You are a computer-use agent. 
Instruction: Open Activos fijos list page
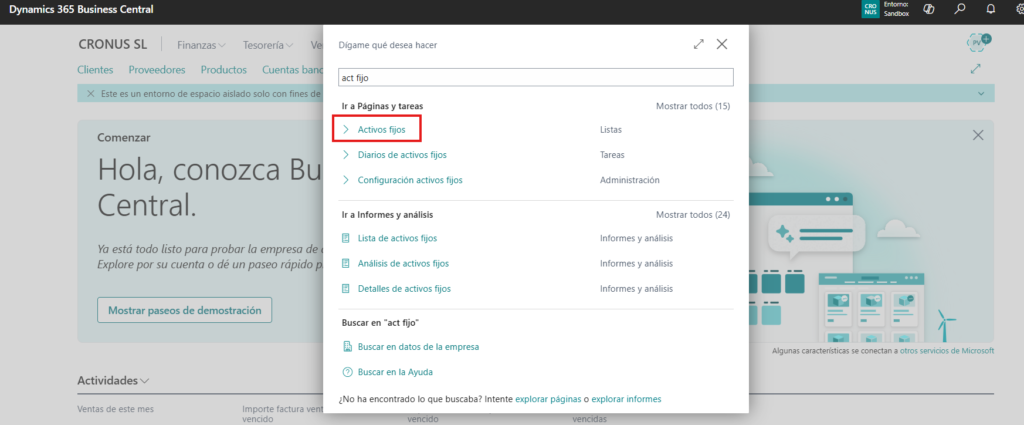381,130
